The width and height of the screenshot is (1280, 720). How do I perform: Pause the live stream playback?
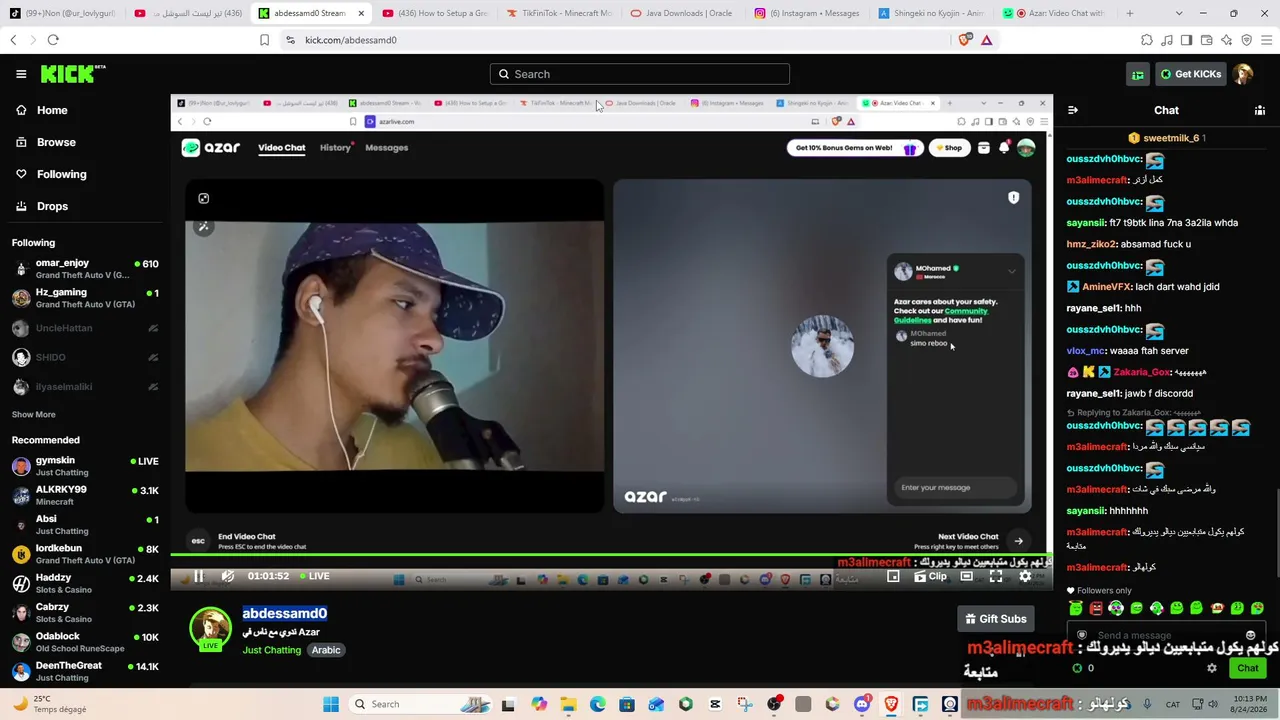198,576
